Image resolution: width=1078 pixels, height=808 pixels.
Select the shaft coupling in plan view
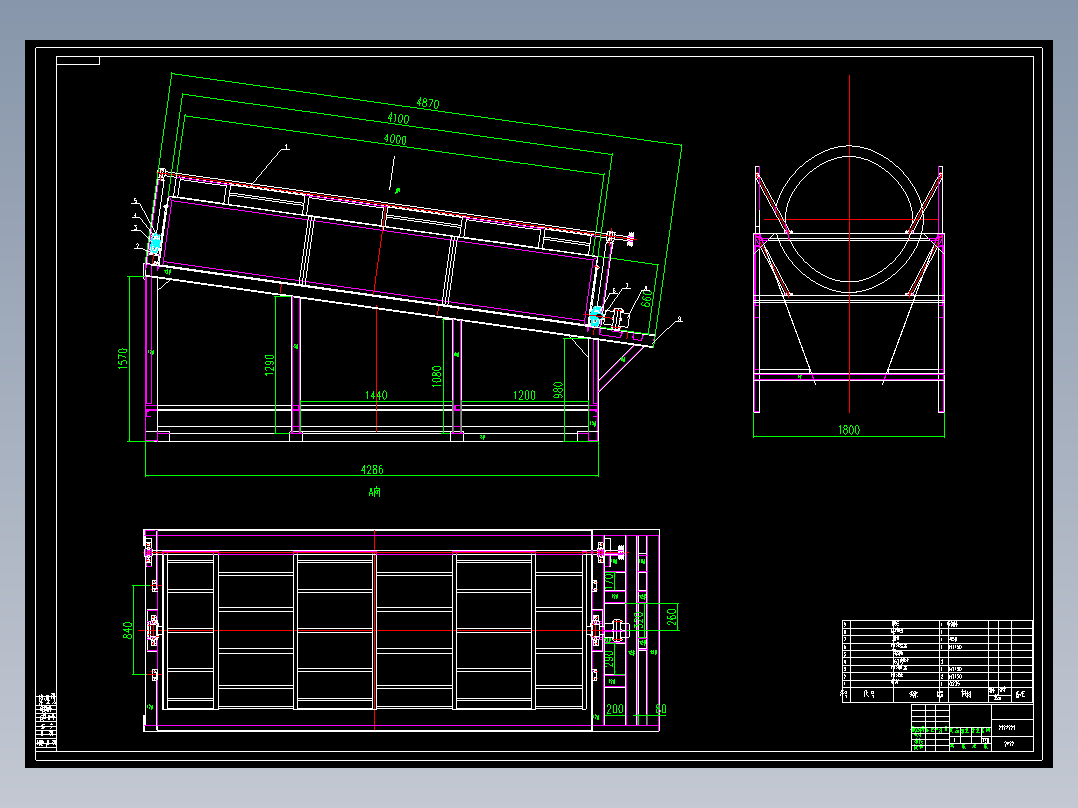click(618, 630)
